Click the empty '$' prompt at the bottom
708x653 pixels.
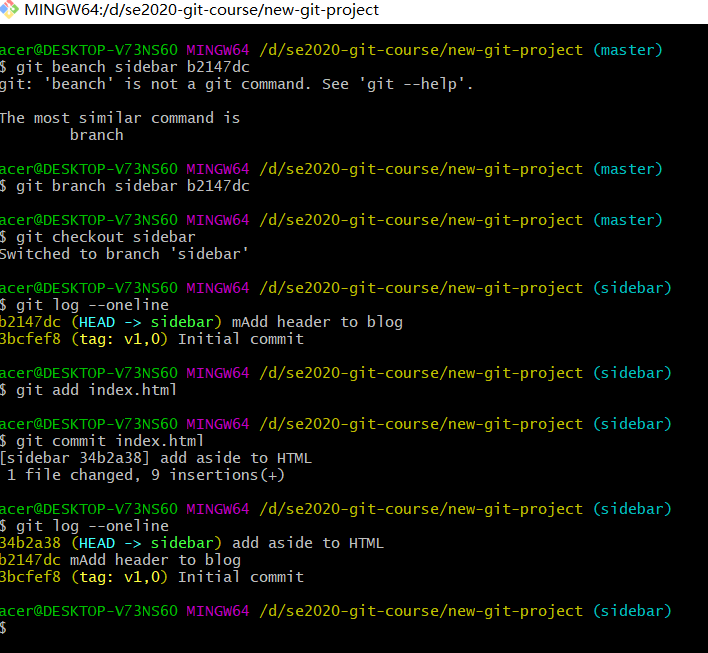click(x=4, y=628)
